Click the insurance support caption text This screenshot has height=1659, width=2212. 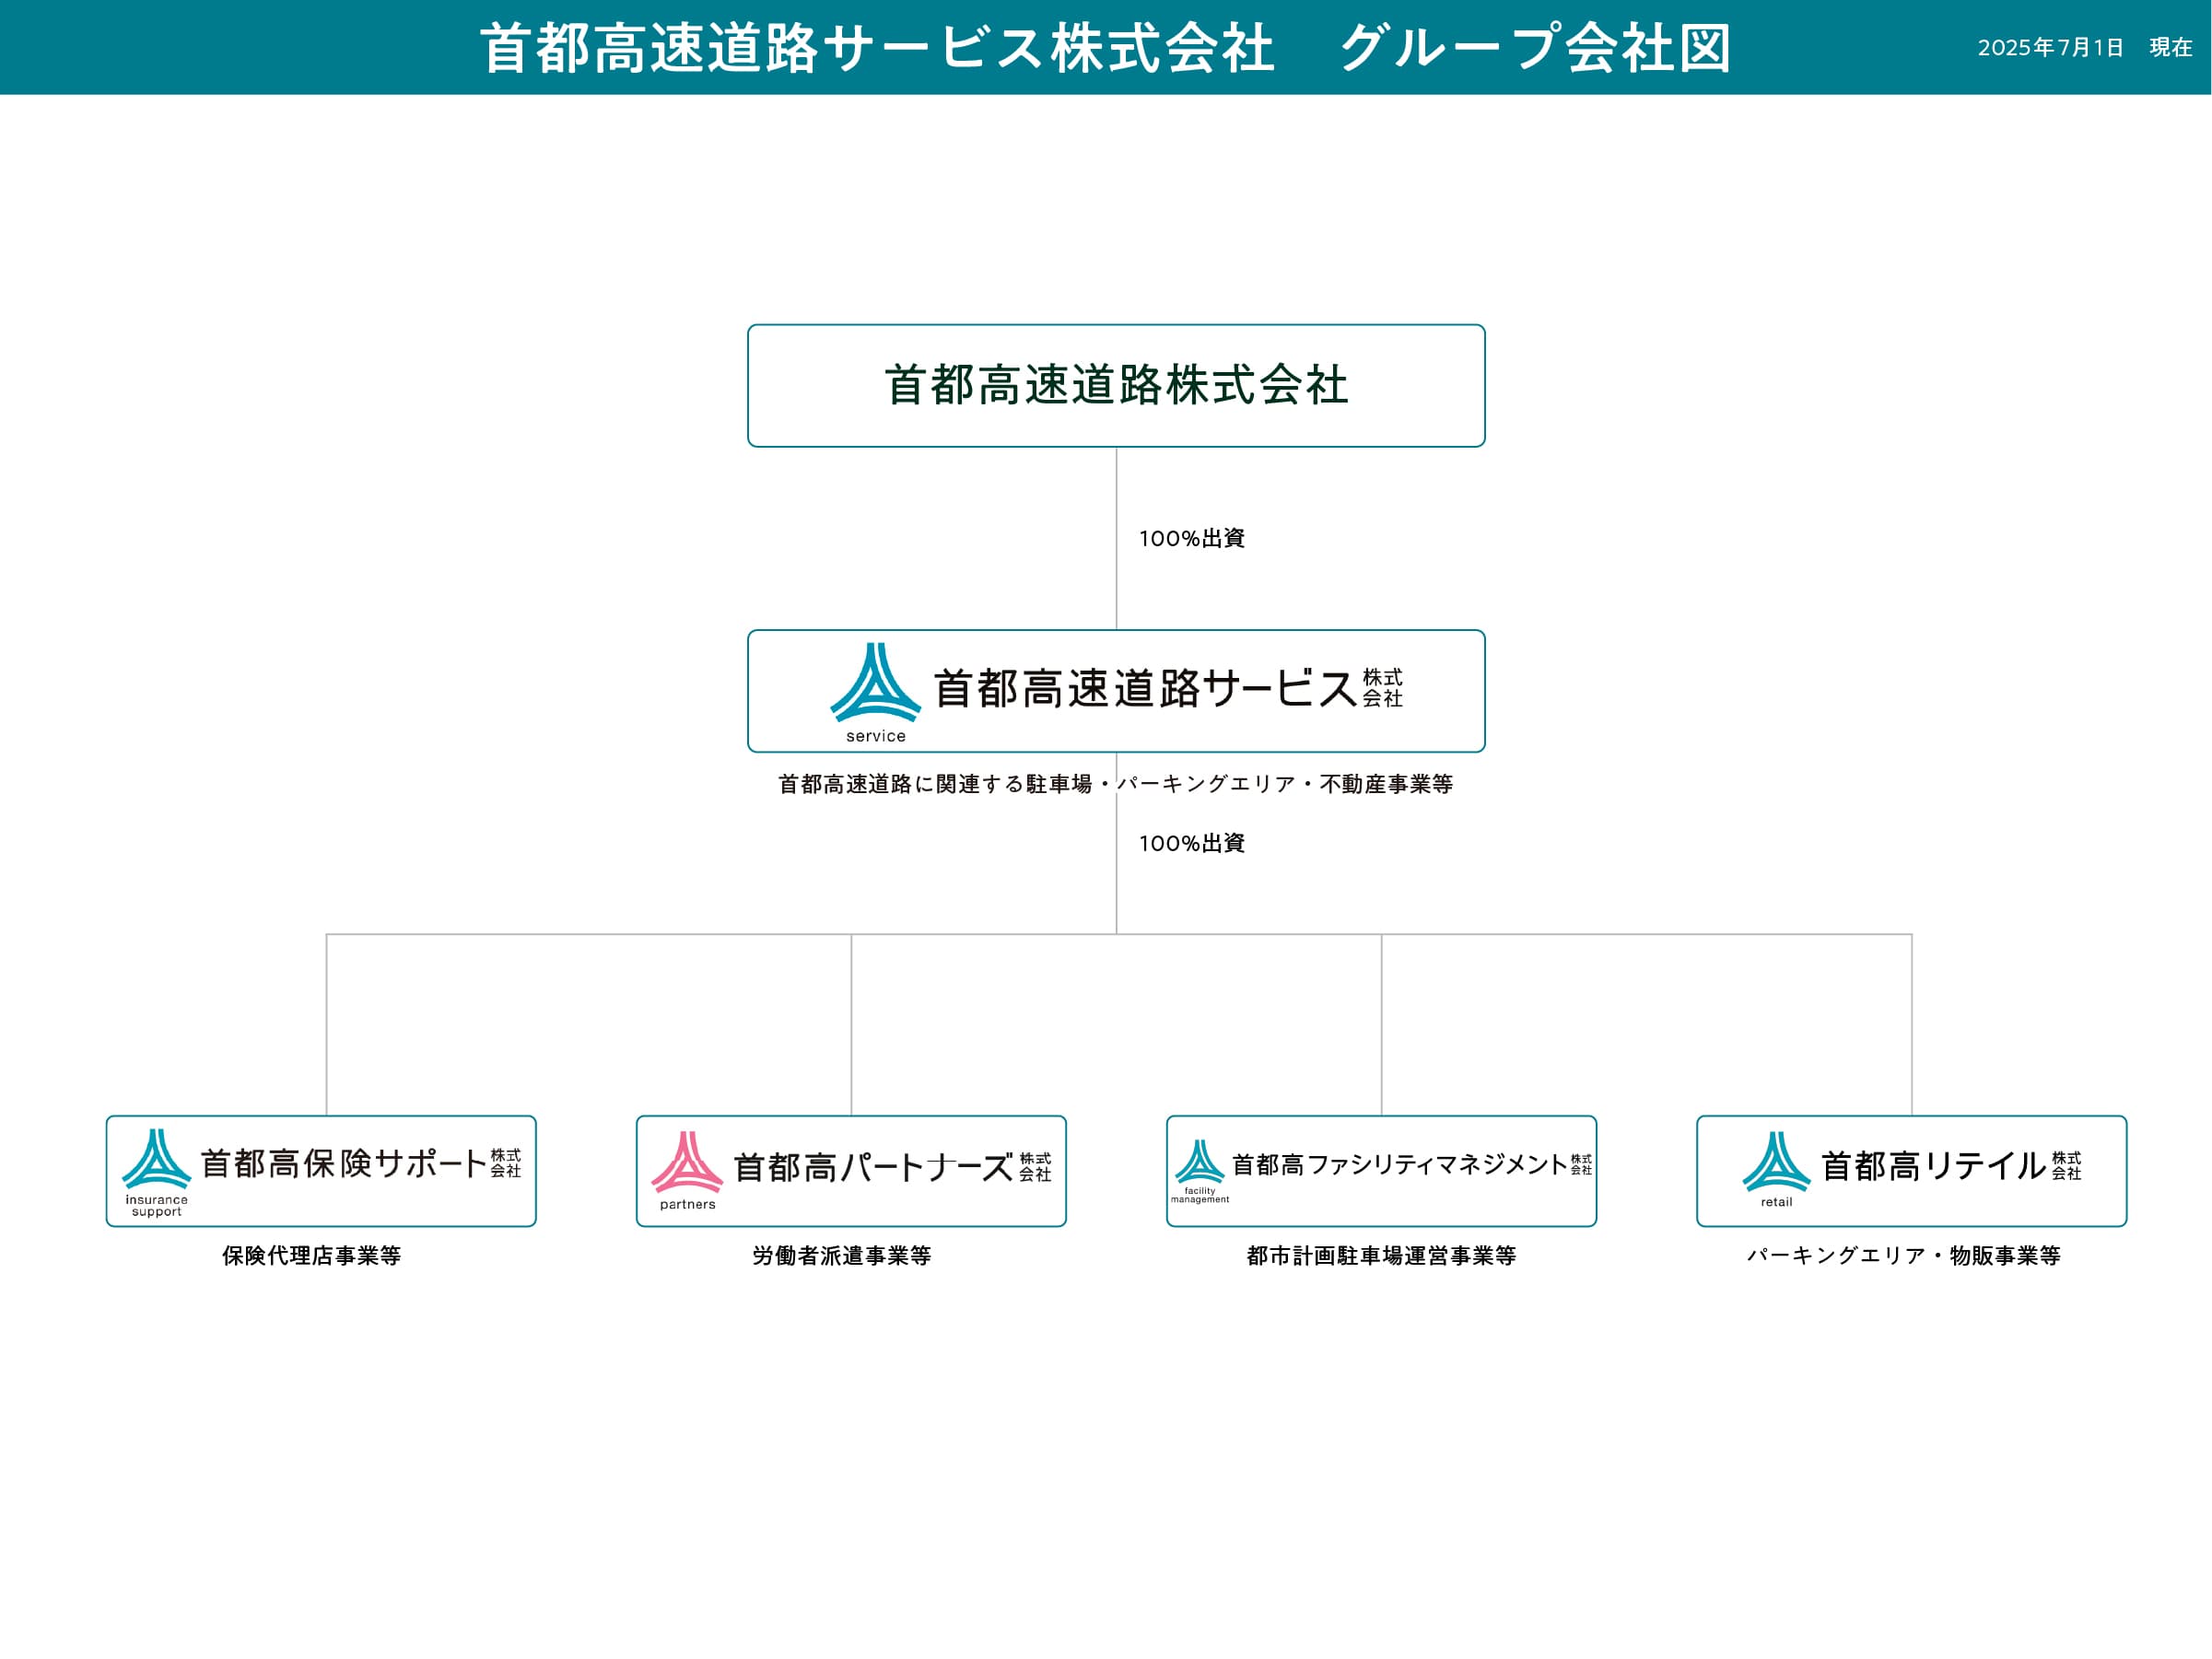click(156, 1208)
